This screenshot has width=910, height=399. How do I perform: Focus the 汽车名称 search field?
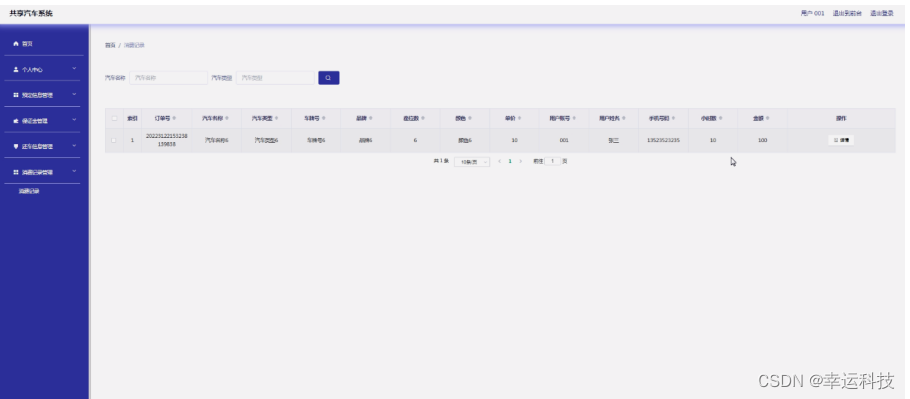(168, 78)
